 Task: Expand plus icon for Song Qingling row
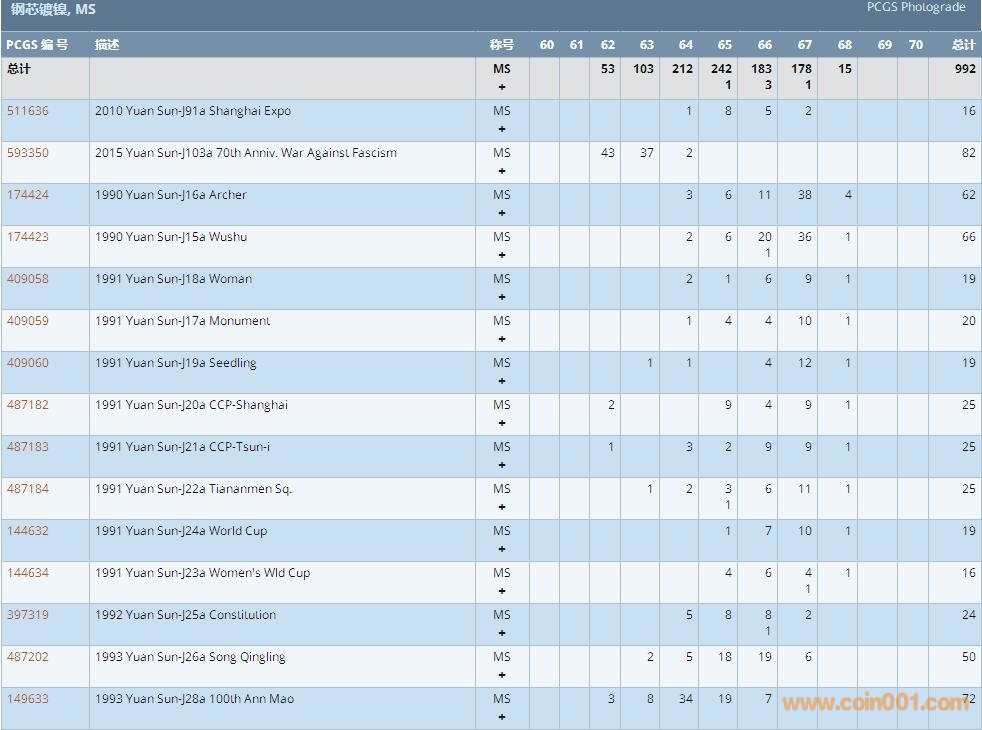tap(501, 675)
